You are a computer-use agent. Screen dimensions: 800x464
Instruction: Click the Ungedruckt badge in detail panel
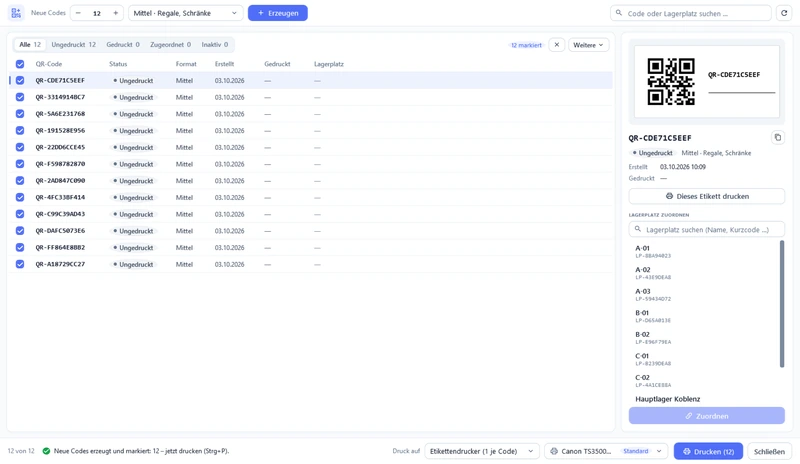pos(653,153)
